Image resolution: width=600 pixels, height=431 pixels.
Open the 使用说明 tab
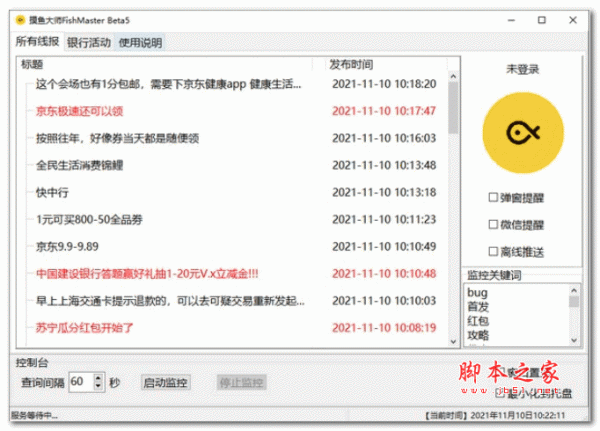pos(140,42)
